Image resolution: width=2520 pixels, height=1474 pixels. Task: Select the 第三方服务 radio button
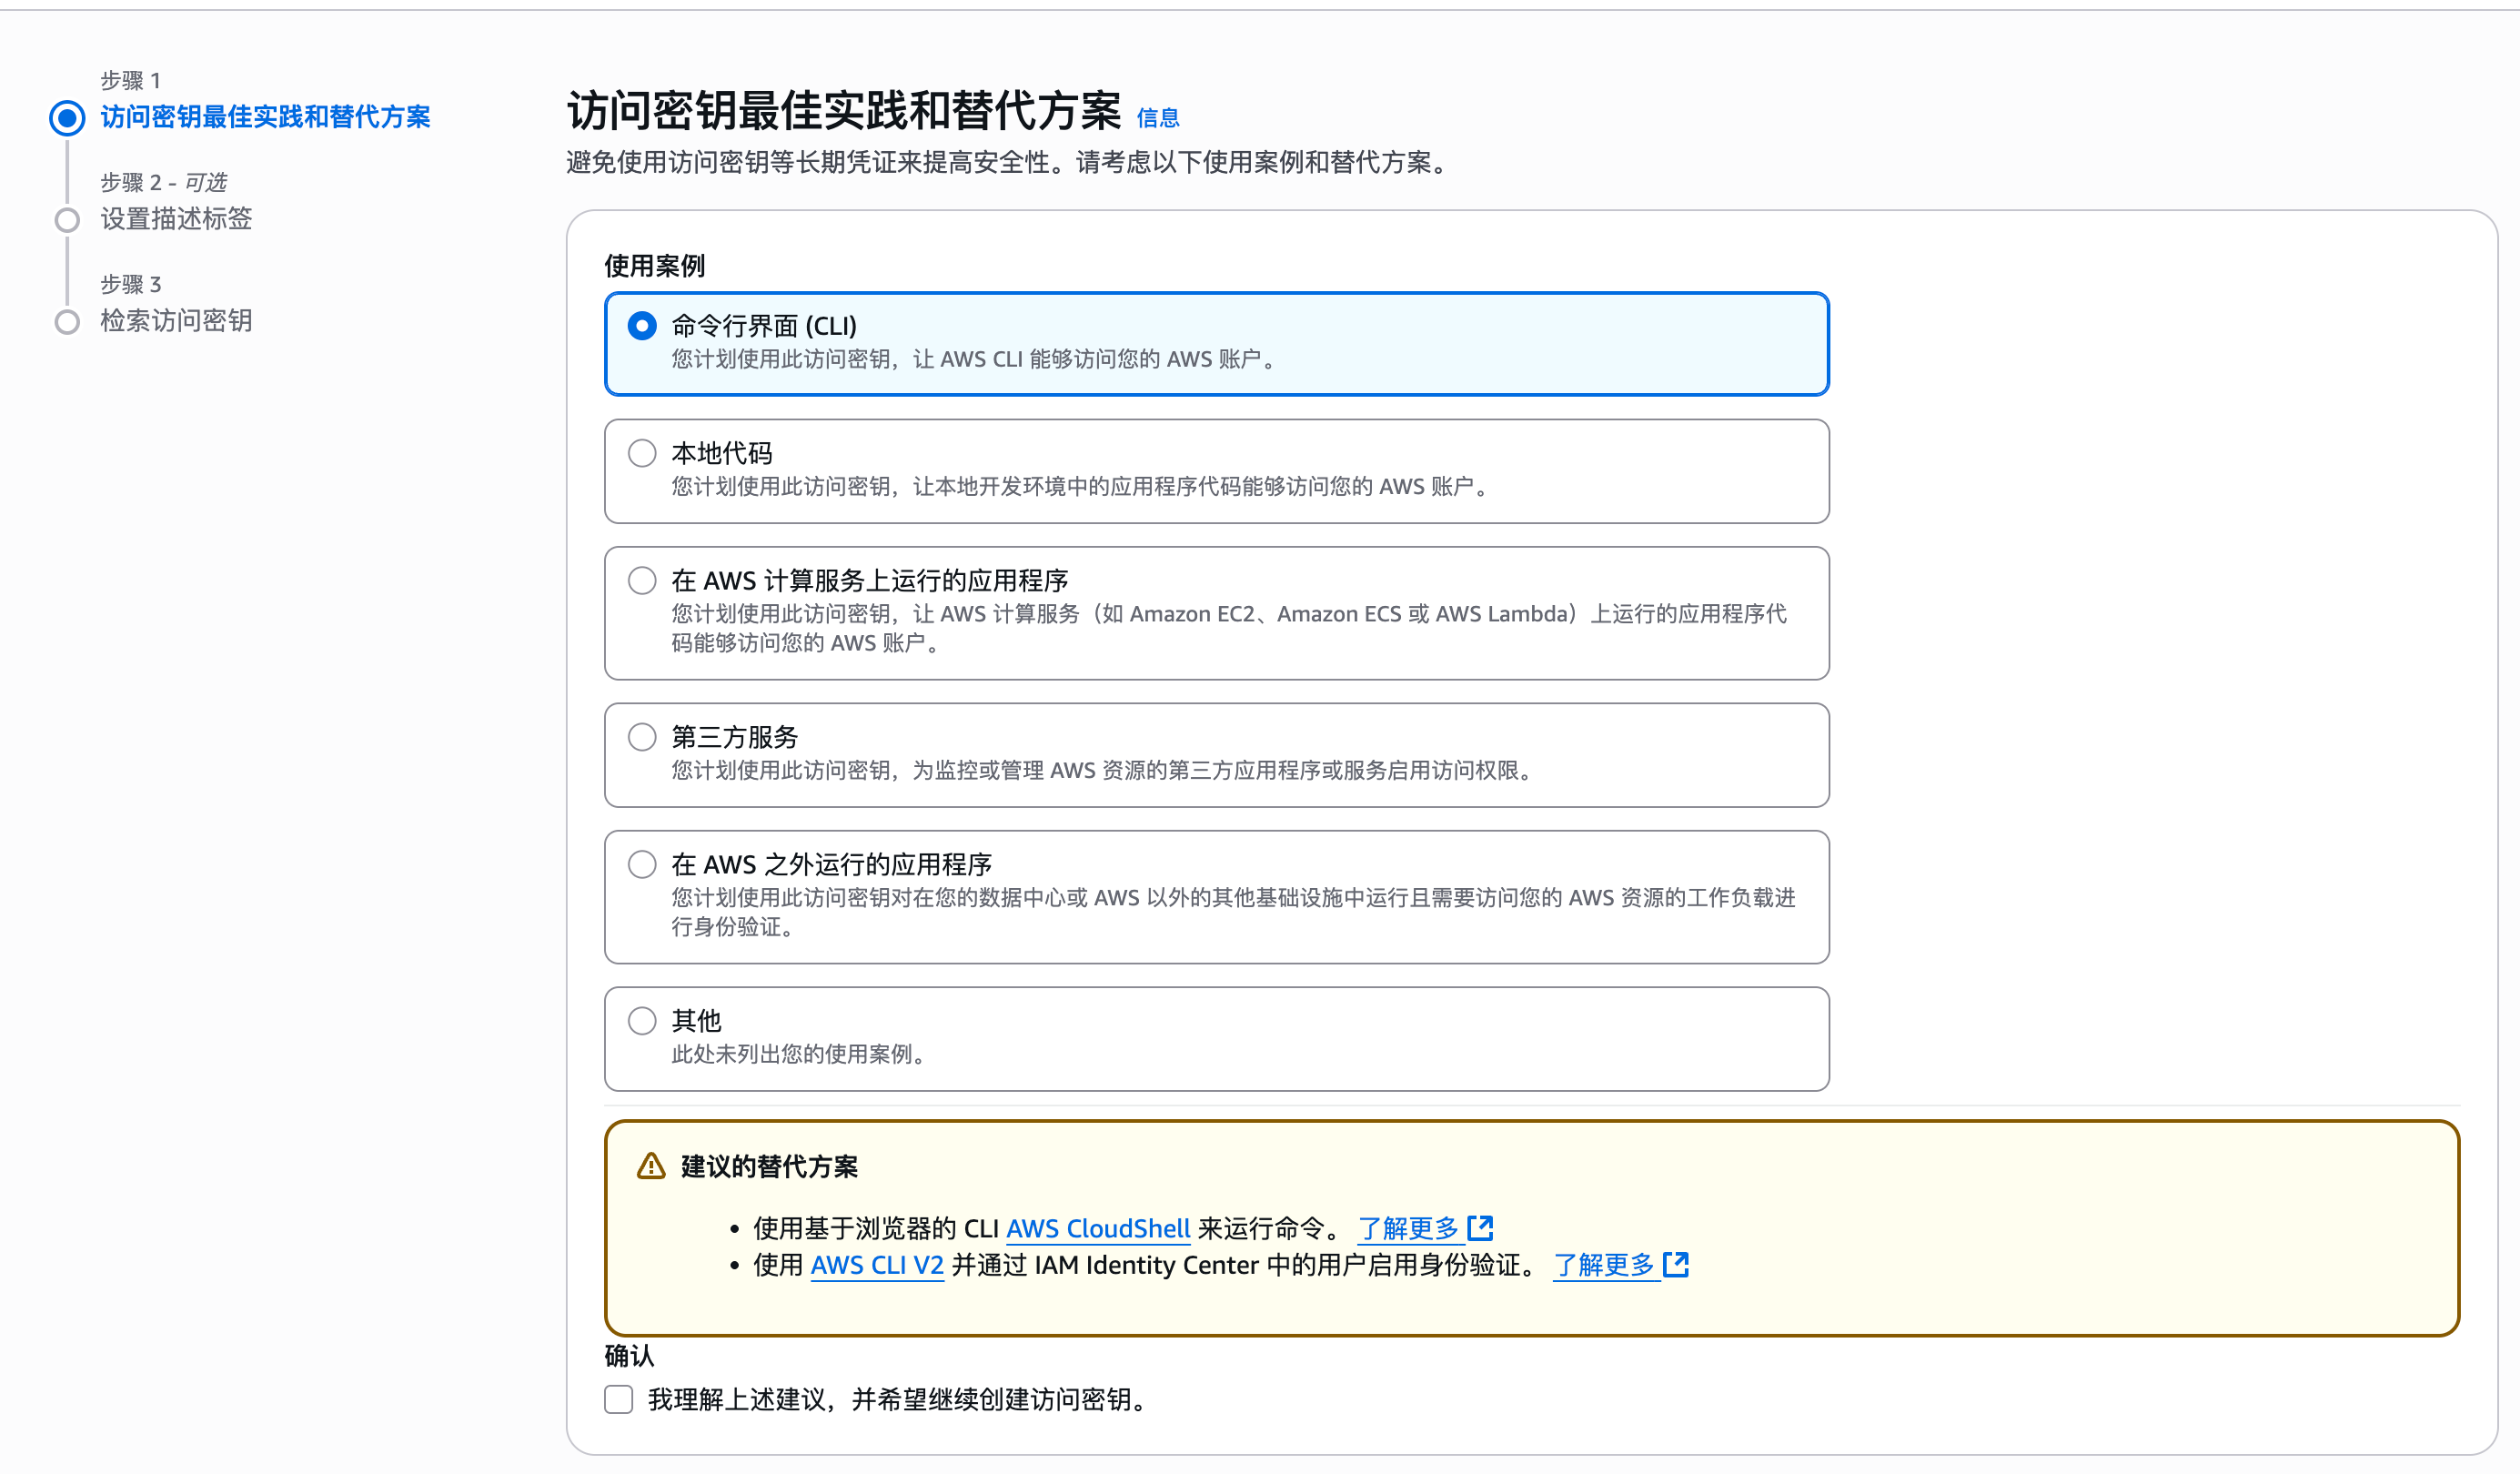(x=642, y=737)
